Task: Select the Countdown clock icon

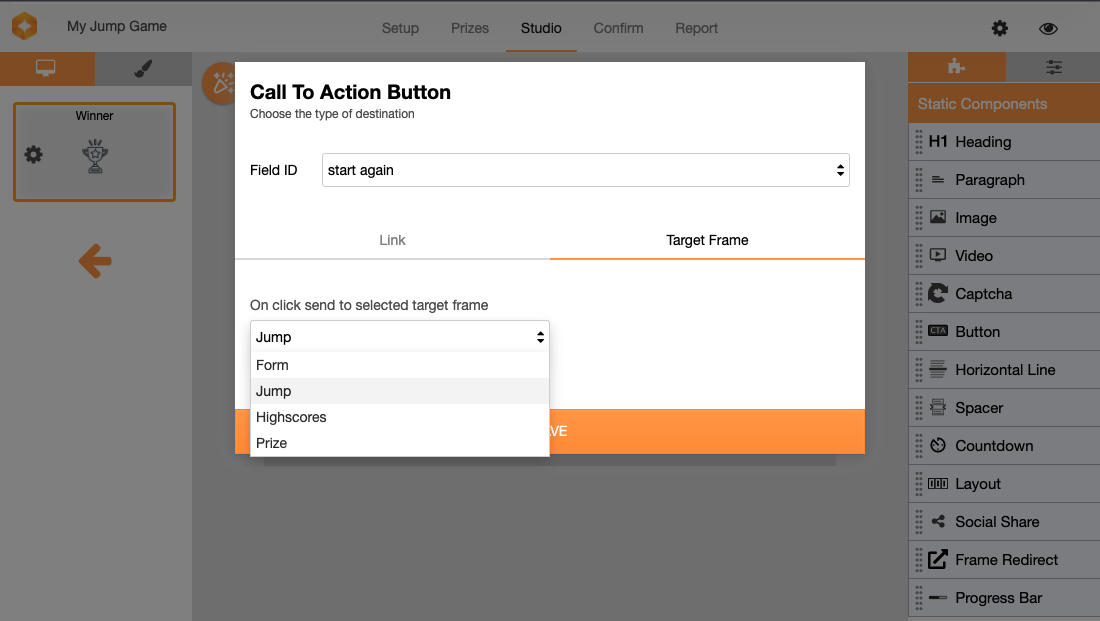Action: pos(938,446)
